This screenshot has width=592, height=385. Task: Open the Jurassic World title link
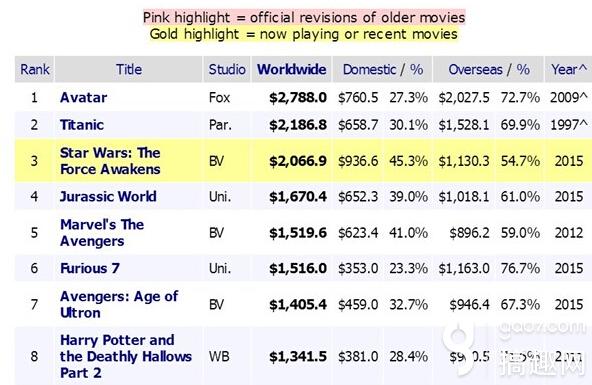click(108, 196)
